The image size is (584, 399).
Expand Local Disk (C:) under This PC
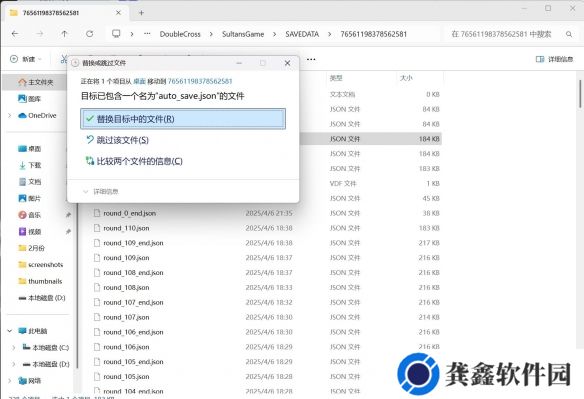(x=14, y=348)
